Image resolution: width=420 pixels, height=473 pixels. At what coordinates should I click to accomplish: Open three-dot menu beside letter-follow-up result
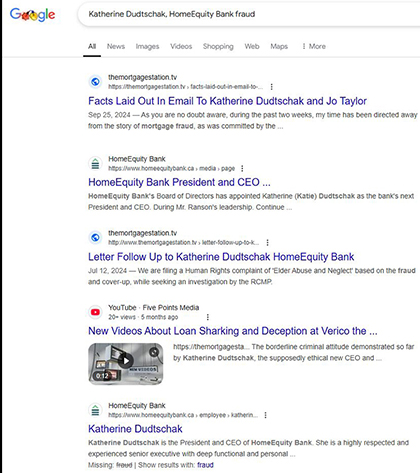[x=267, y=242]
